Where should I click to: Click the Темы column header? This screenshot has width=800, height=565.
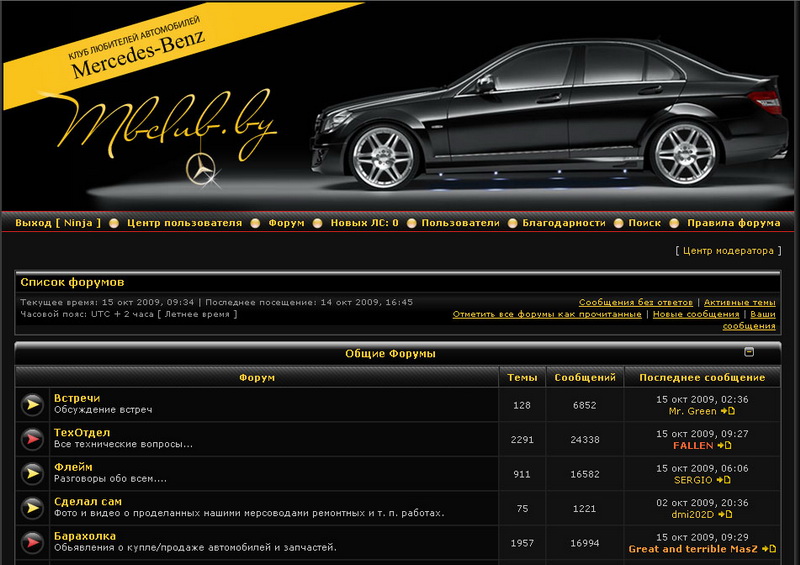522,377
